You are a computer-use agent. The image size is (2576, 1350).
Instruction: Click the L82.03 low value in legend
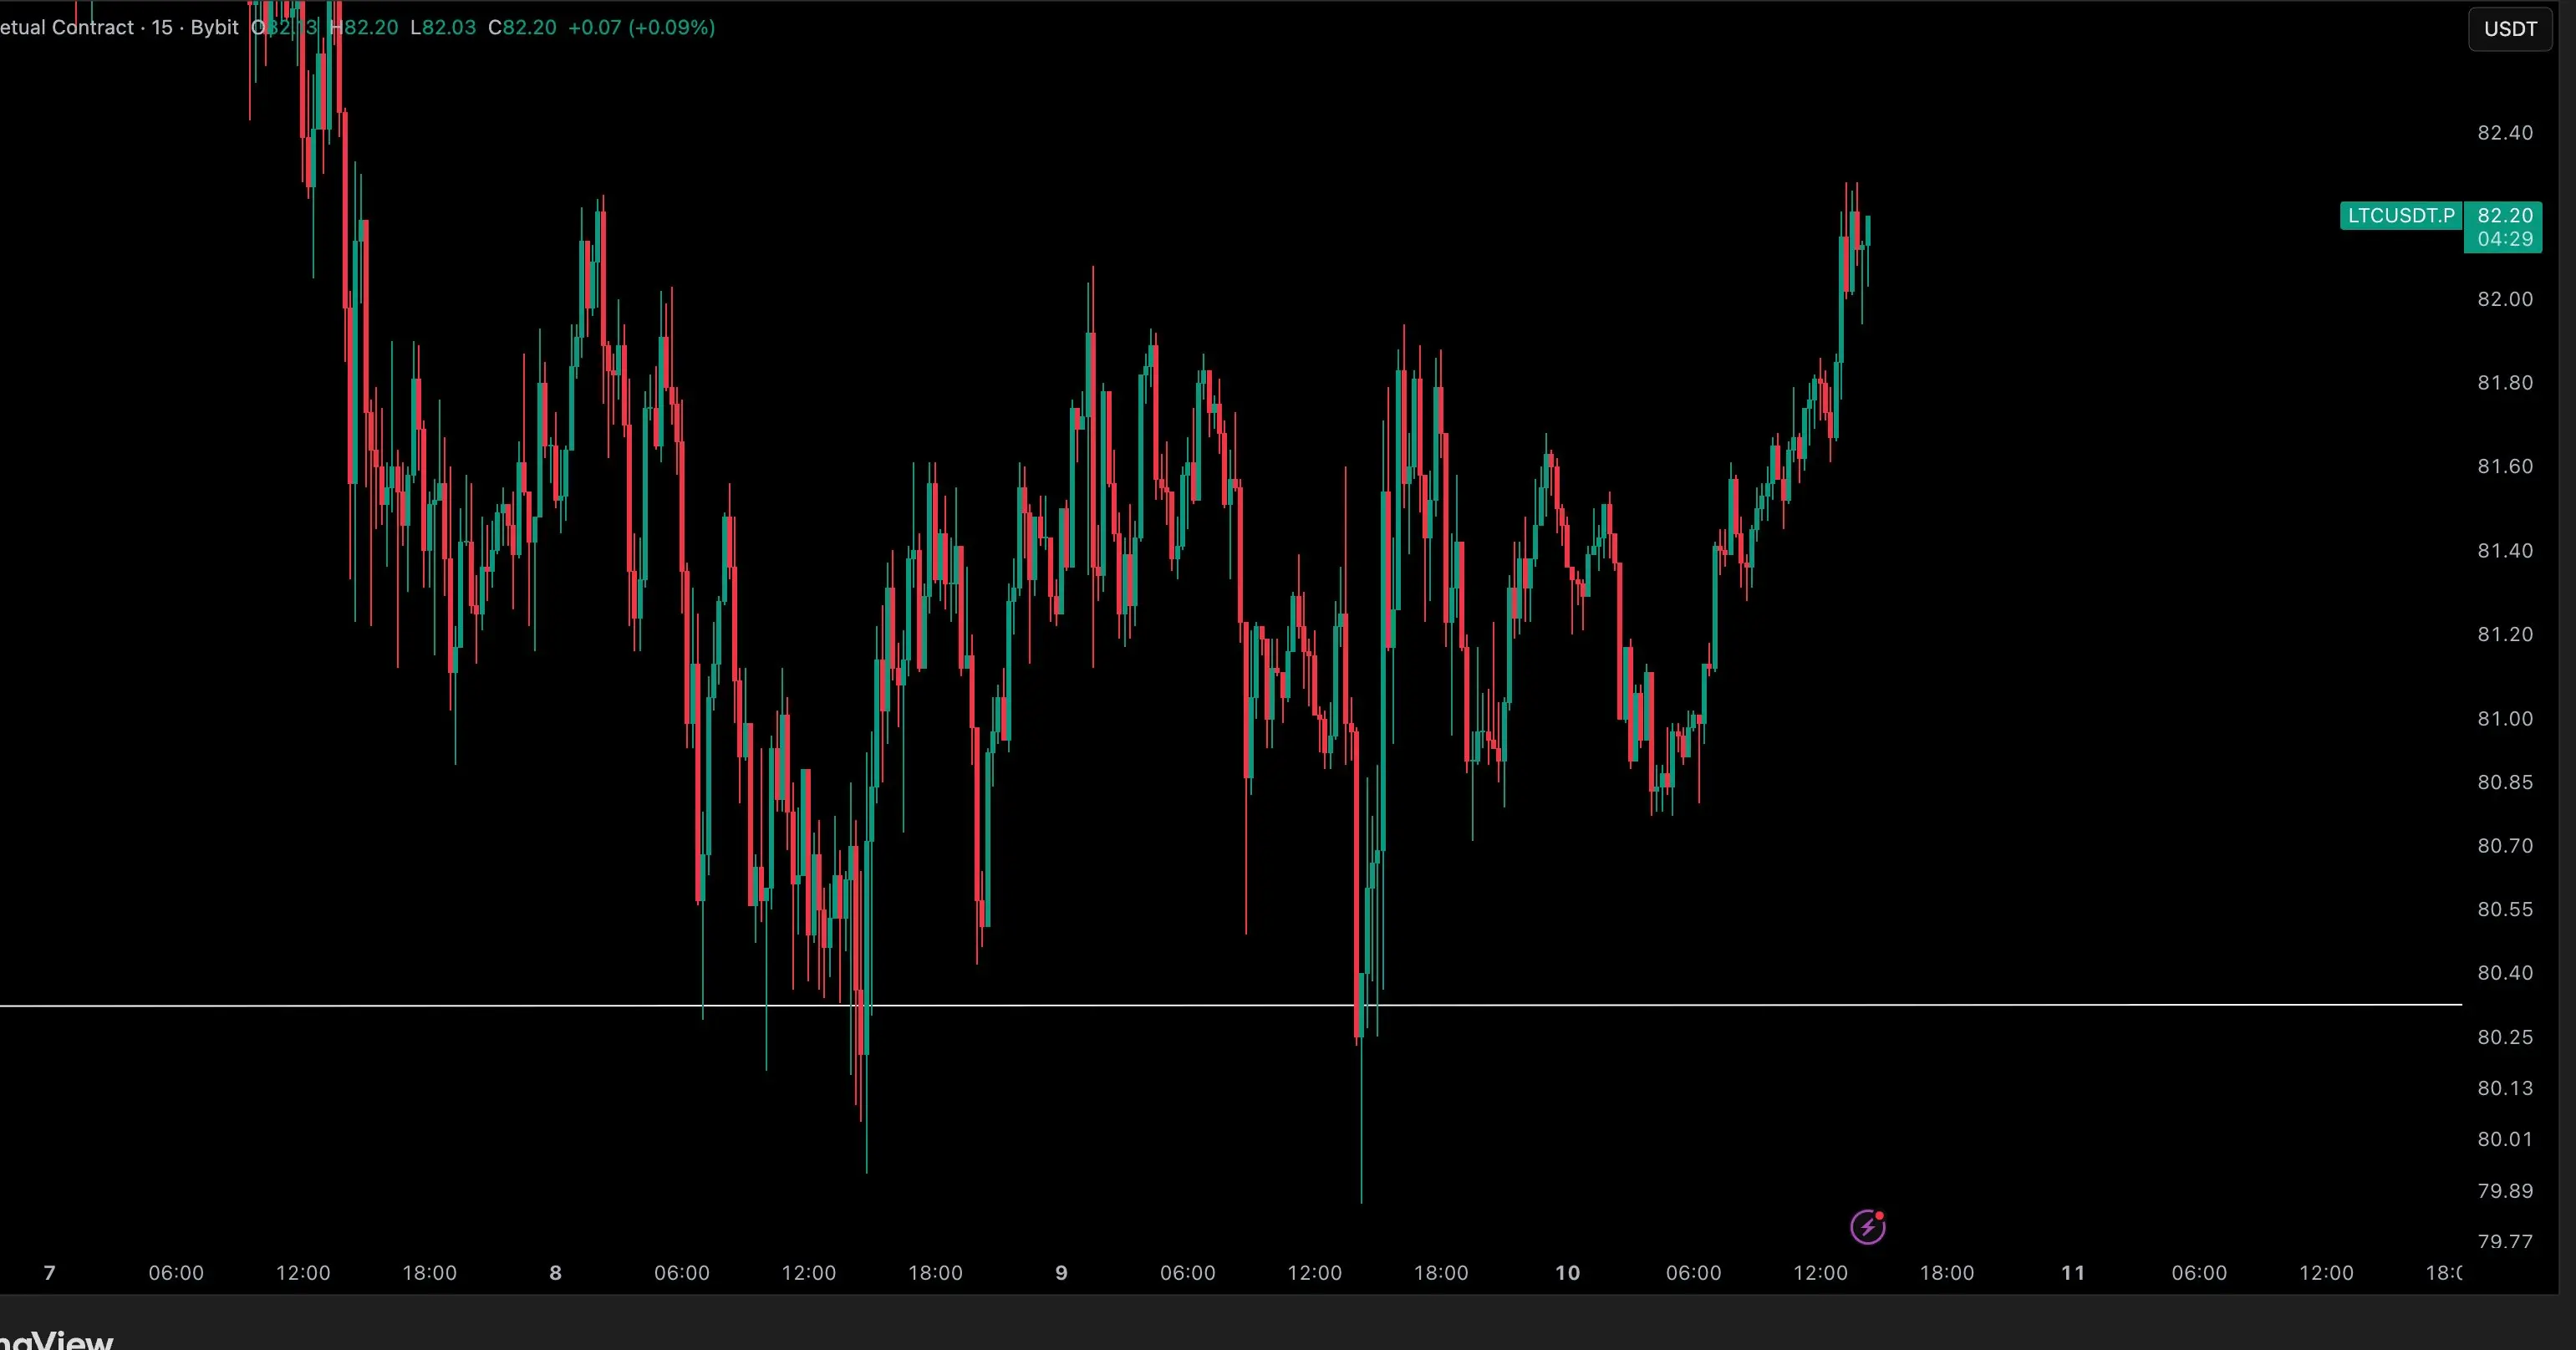[x=443, y=28]
